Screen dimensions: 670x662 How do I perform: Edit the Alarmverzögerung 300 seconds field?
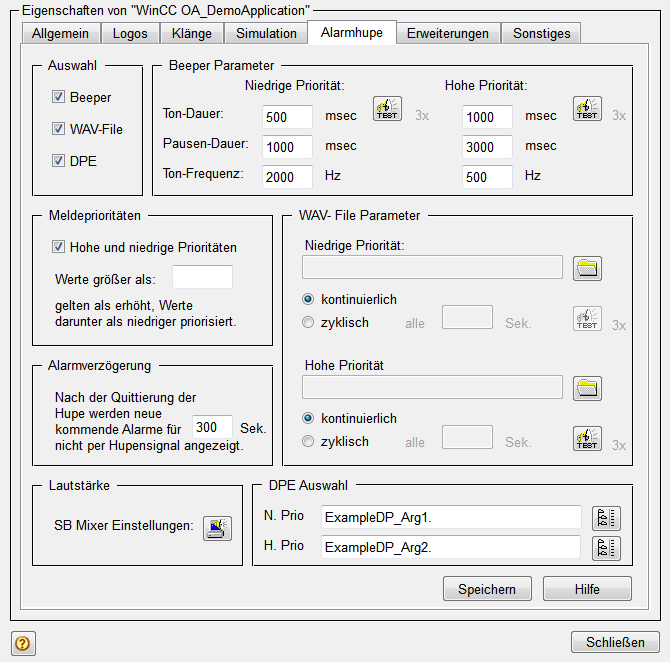(x=212, y=427)
